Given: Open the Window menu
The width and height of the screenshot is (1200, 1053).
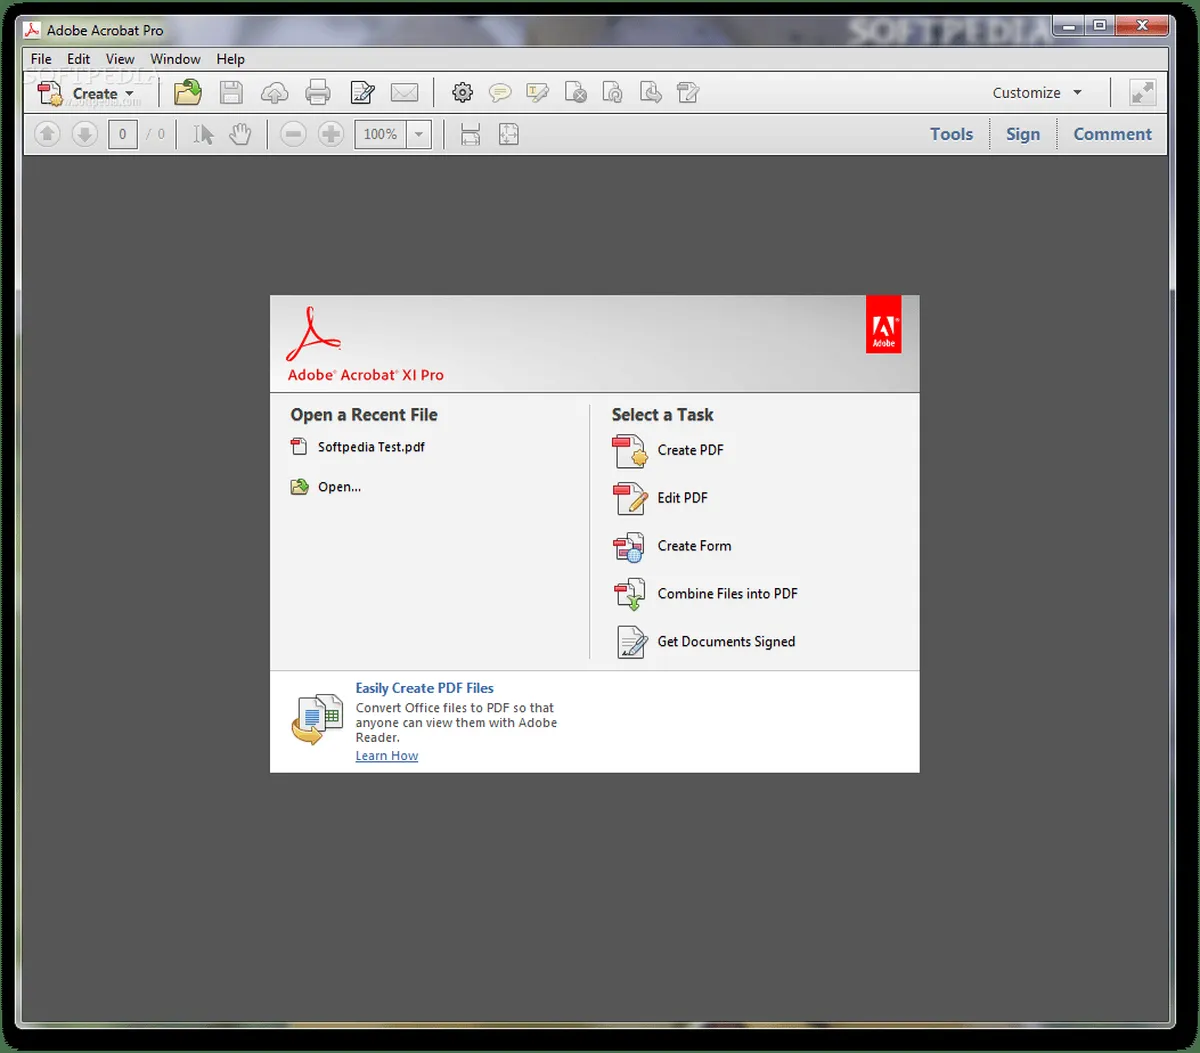Looking at the screenshot, I should tap(175, 59).
